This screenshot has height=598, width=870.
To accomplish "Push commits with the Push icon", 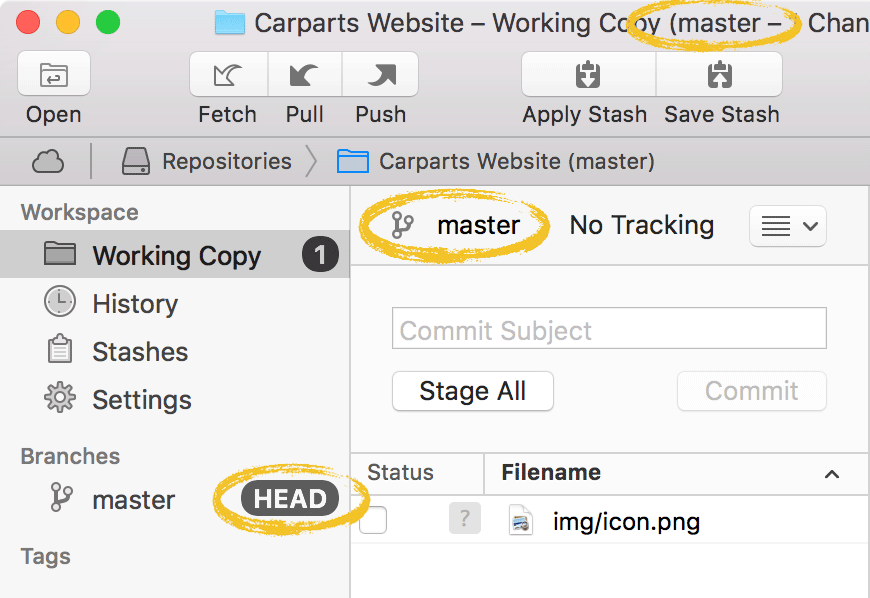I will click(x=380, y=75).
